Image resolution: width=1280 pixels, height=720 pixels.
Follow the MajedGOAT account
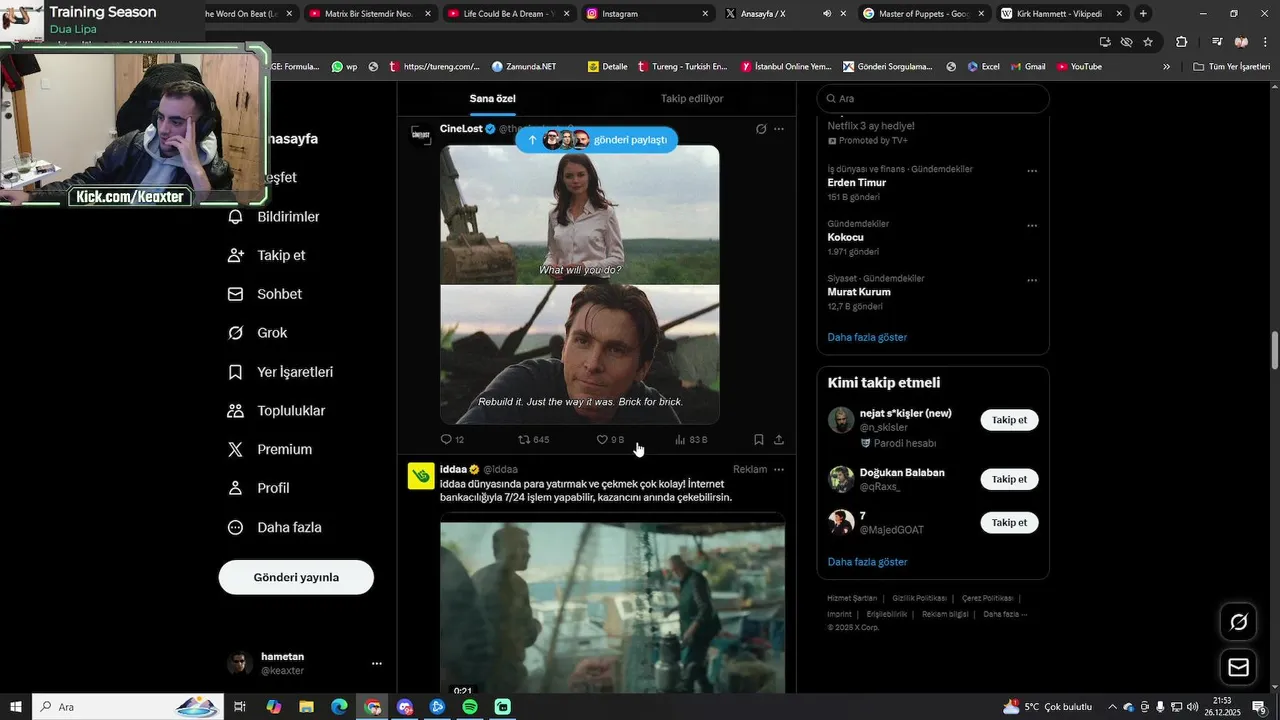point(1009,522)
